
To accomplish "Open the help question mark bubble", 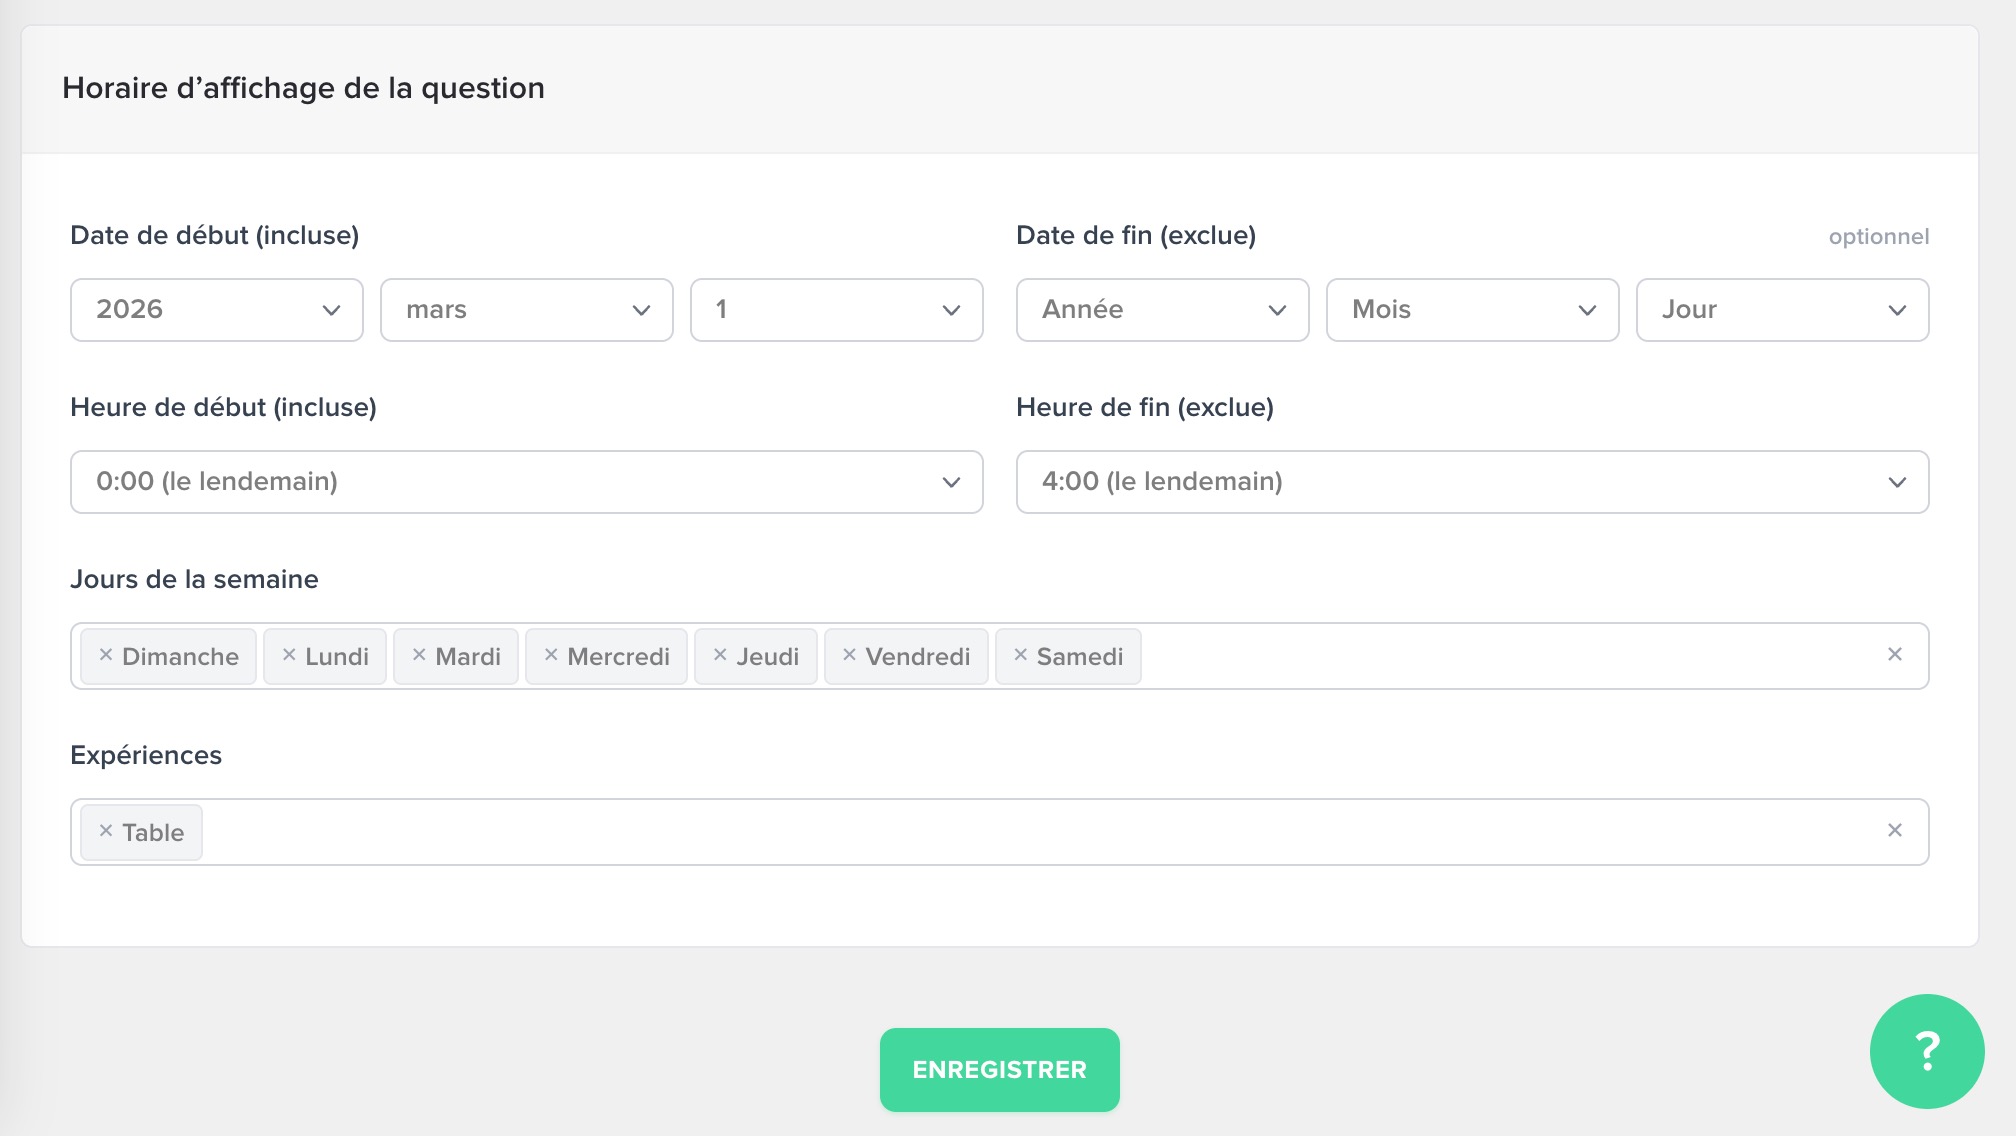I will 1926,1051.
